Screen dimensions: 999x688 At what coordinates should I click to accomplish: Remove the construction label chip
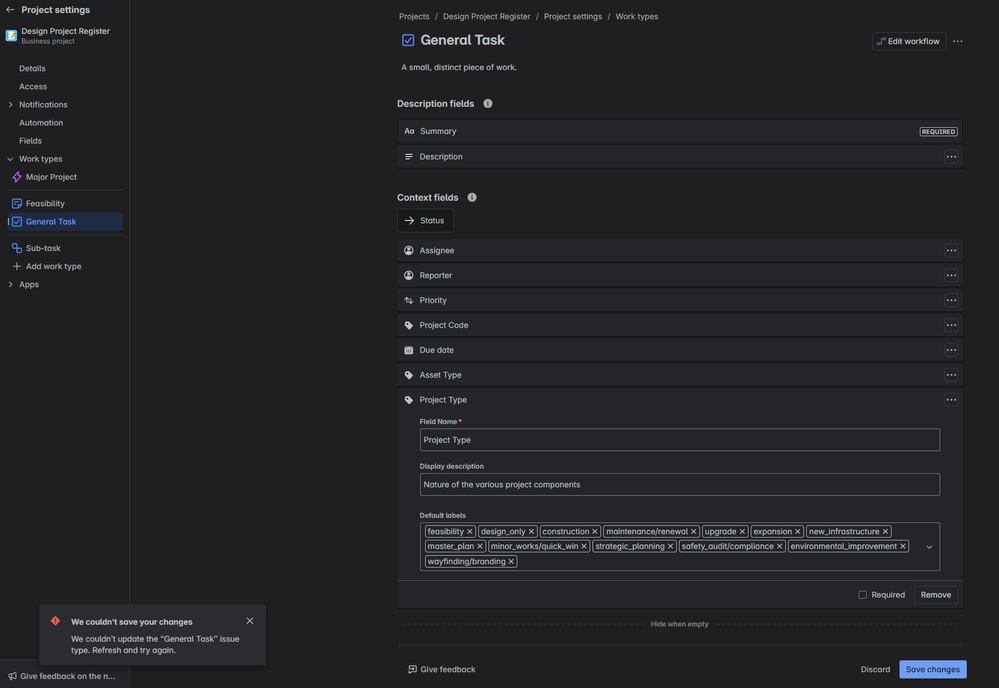(594, 531)
